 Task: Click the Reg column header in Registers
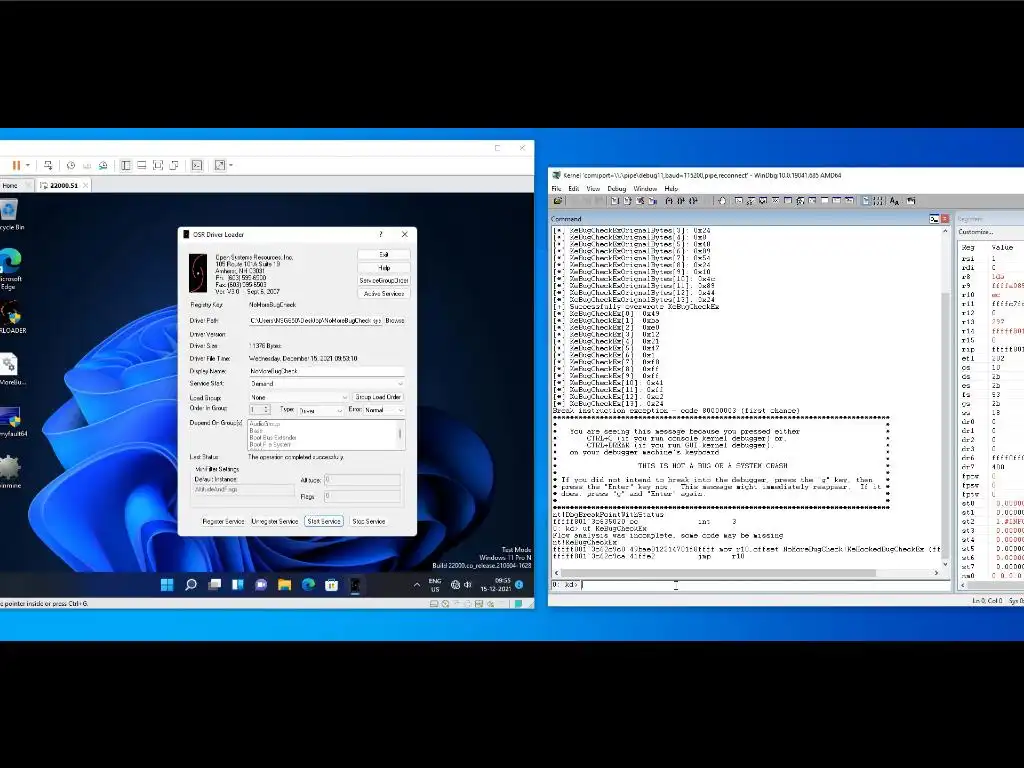point(968,248)
